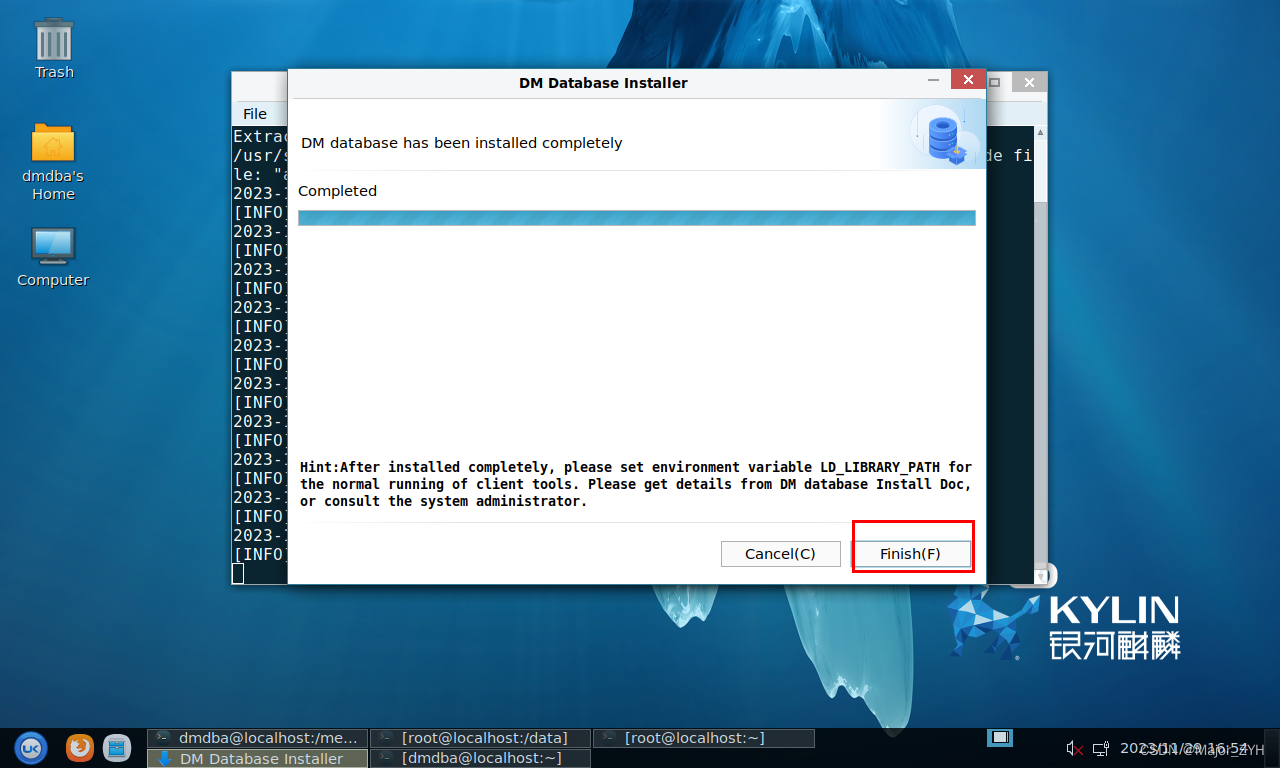Click the muted volume tray icon
The height and width of the screenshot is (768, 1280).
click(1075, 748)
